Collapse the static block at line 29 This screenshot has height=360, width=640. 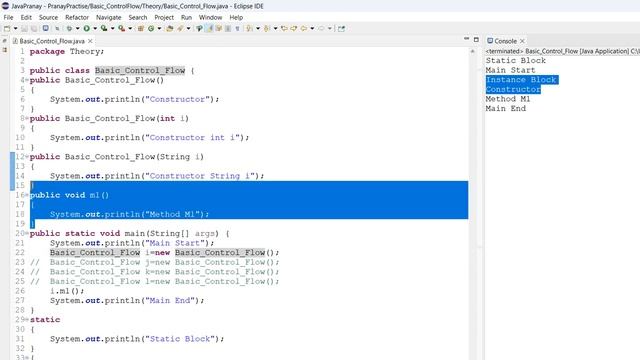pyautogui.click(x=27, y=320)
